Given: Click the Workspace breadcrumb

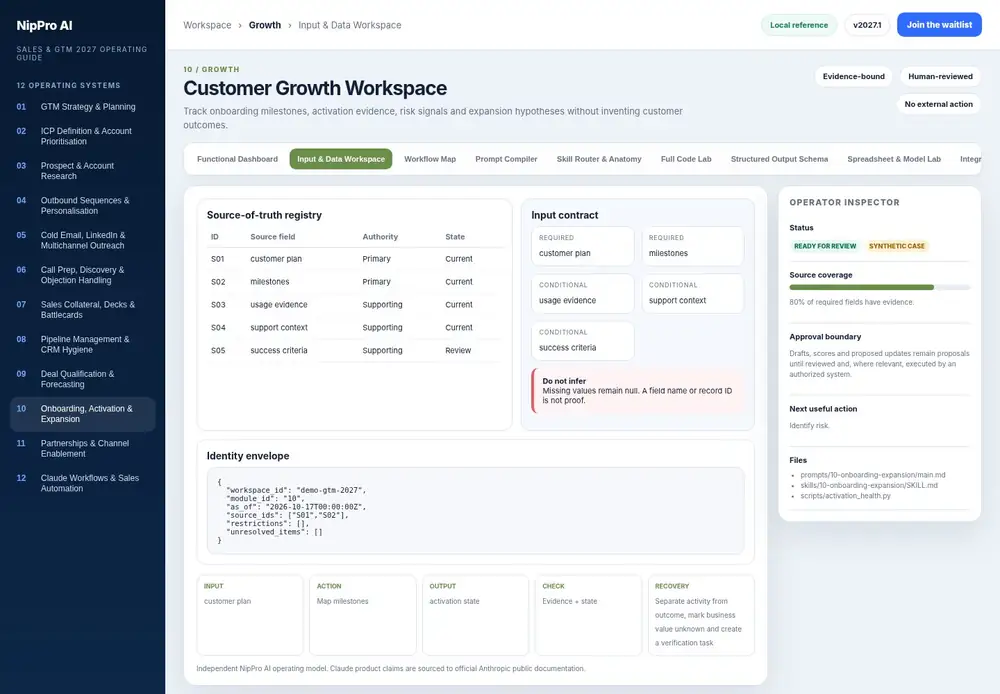Looking at the screenshot, I should (x=207, y=25).
